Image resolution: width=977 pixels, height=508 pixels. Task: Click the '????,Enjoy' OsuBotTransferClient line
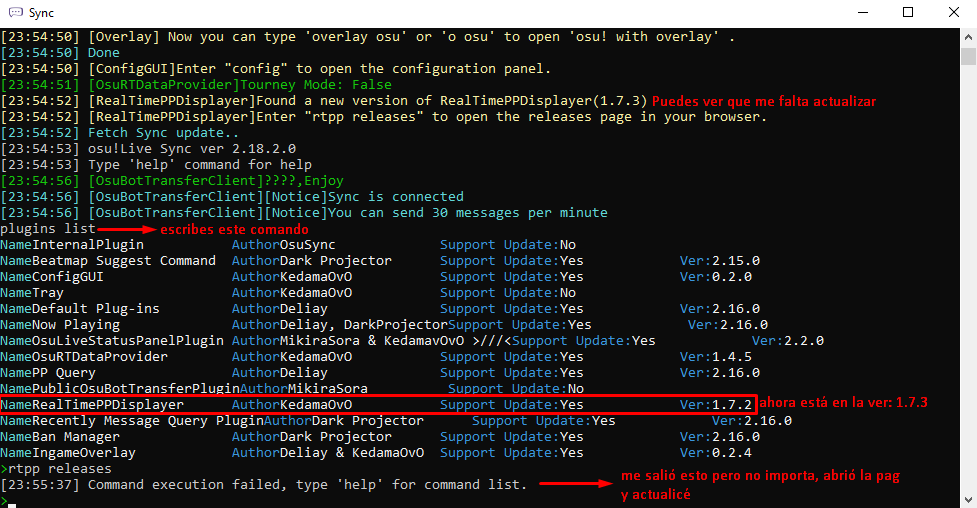[x=172, y=181]
